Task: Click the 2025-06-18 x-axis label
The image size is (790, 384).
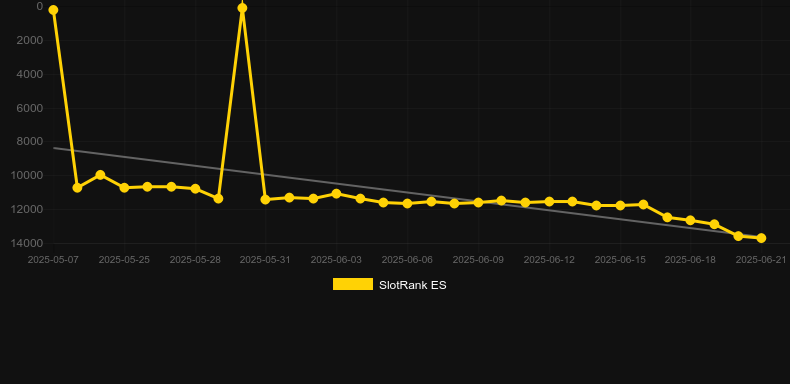Action: (x=690, y=260)
